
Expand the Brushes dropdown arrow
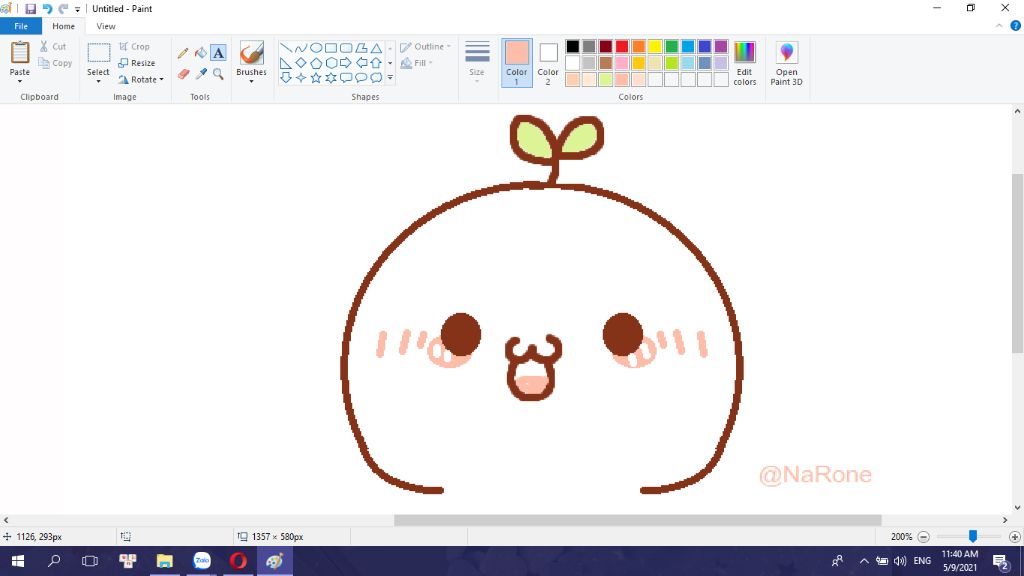point(251,82)
